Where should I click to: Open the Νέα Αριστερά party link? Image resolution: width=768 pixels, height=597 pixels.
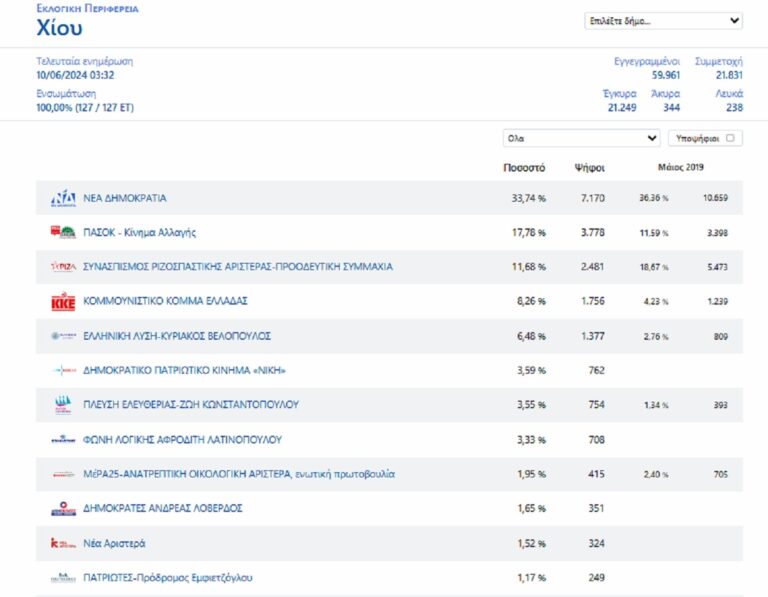click(x=114, y=544)
